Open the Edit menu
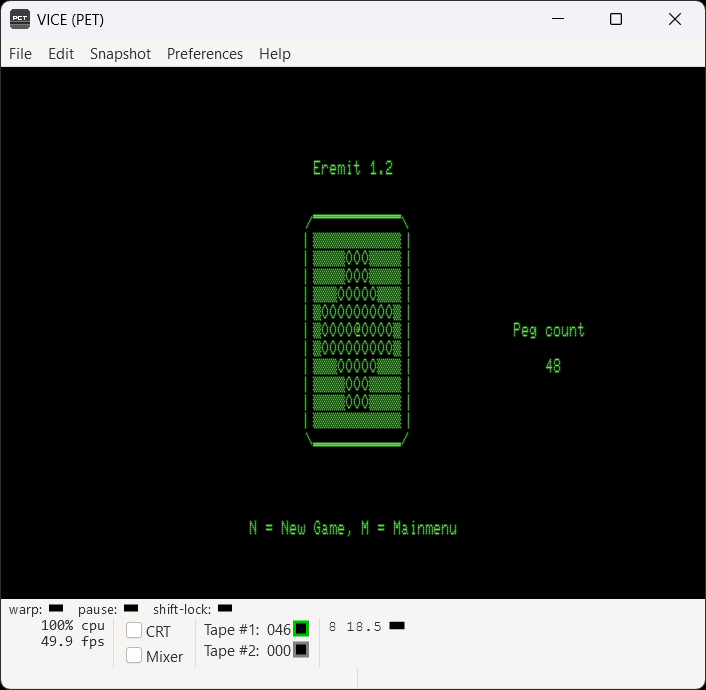 61,54
